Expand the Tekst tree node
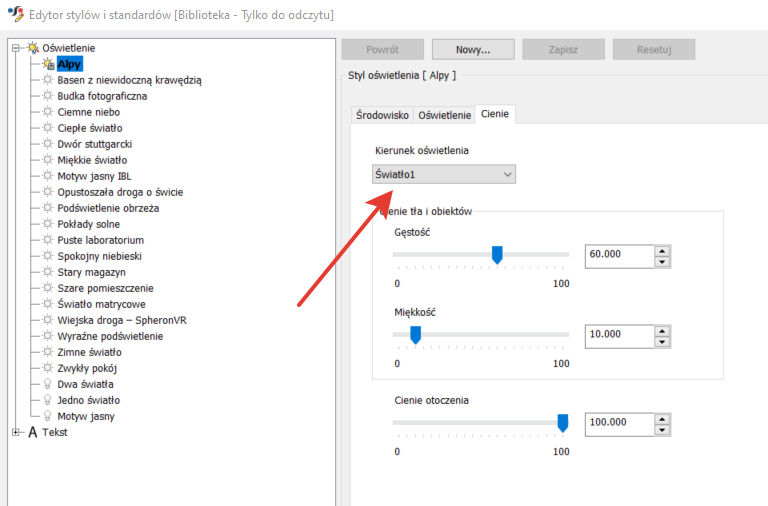 pyautogui.click(x=16, y=432)
